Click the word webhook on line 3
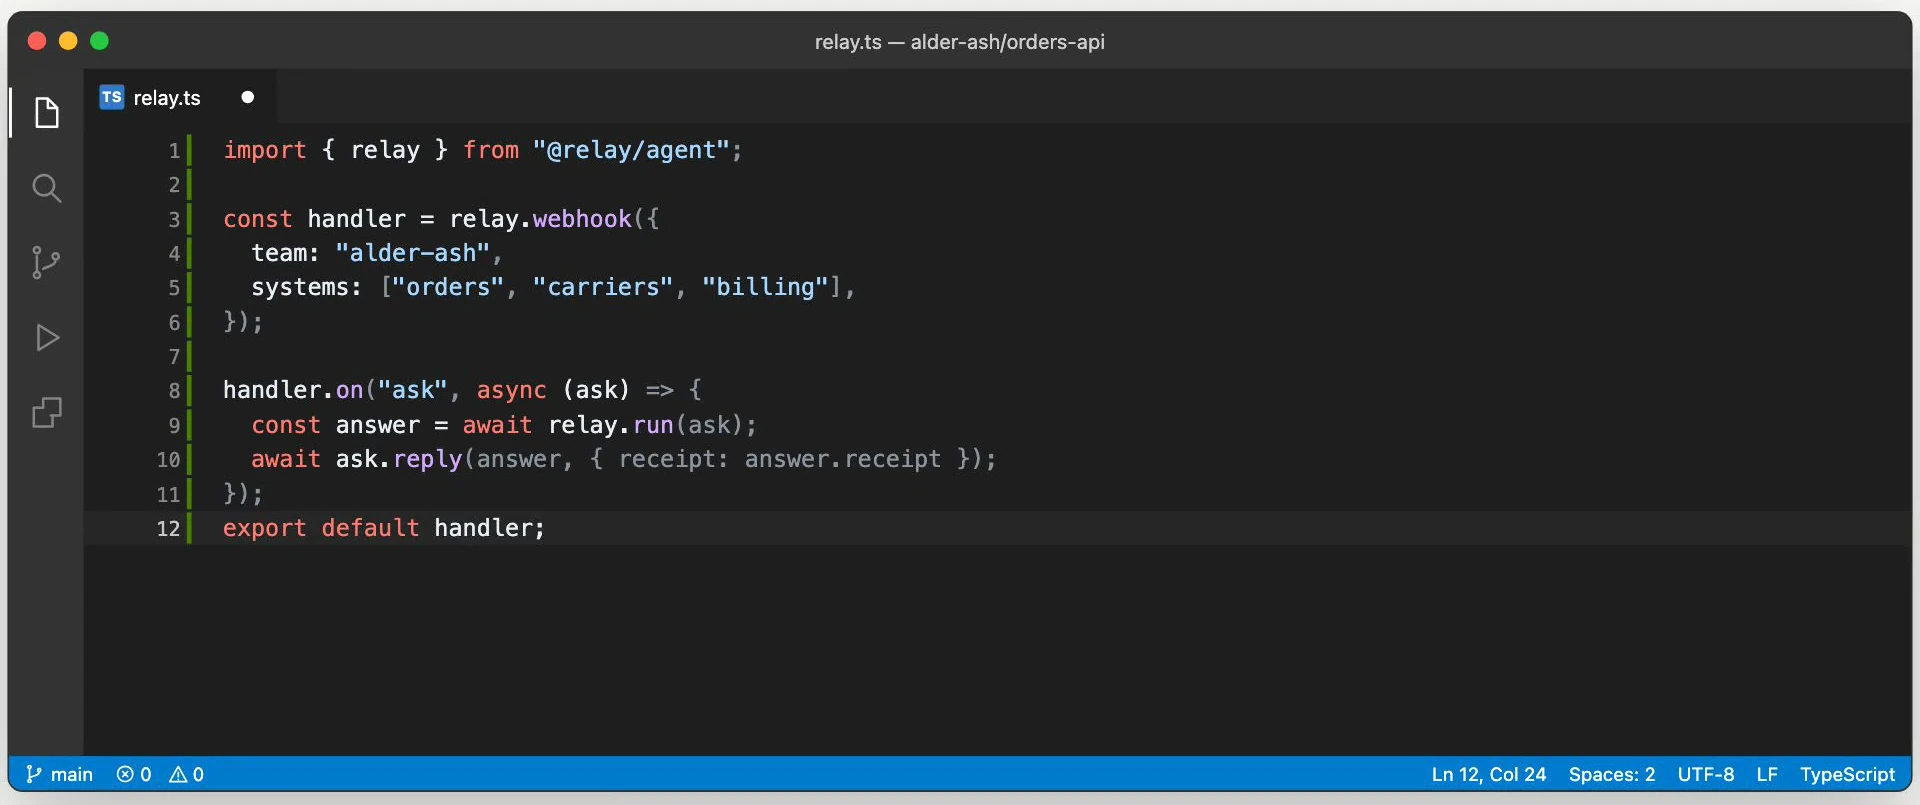1920x805 pixels. tap(582, 219)
